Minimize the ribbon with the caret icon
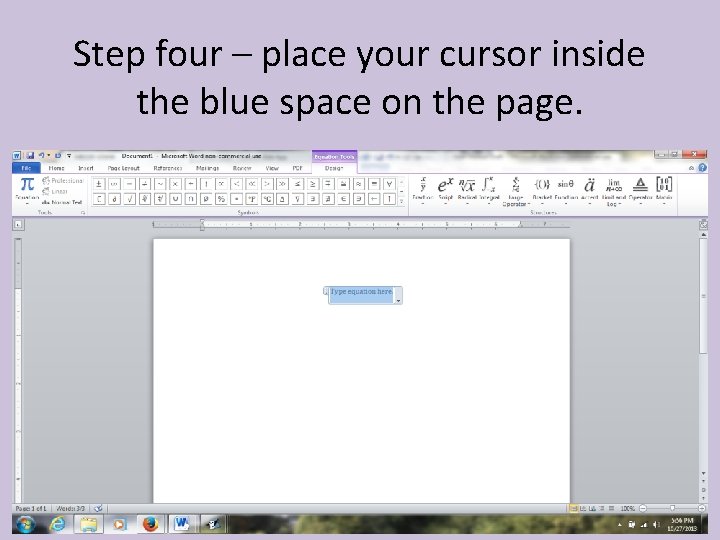The image size is (720, 540). click(692, 168)
